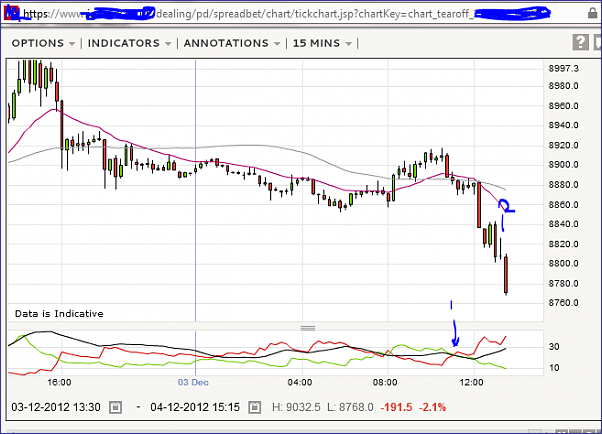The image size is (602, 434).
Task: Click the H: 9032.5 high value
Action: (296, 407)
